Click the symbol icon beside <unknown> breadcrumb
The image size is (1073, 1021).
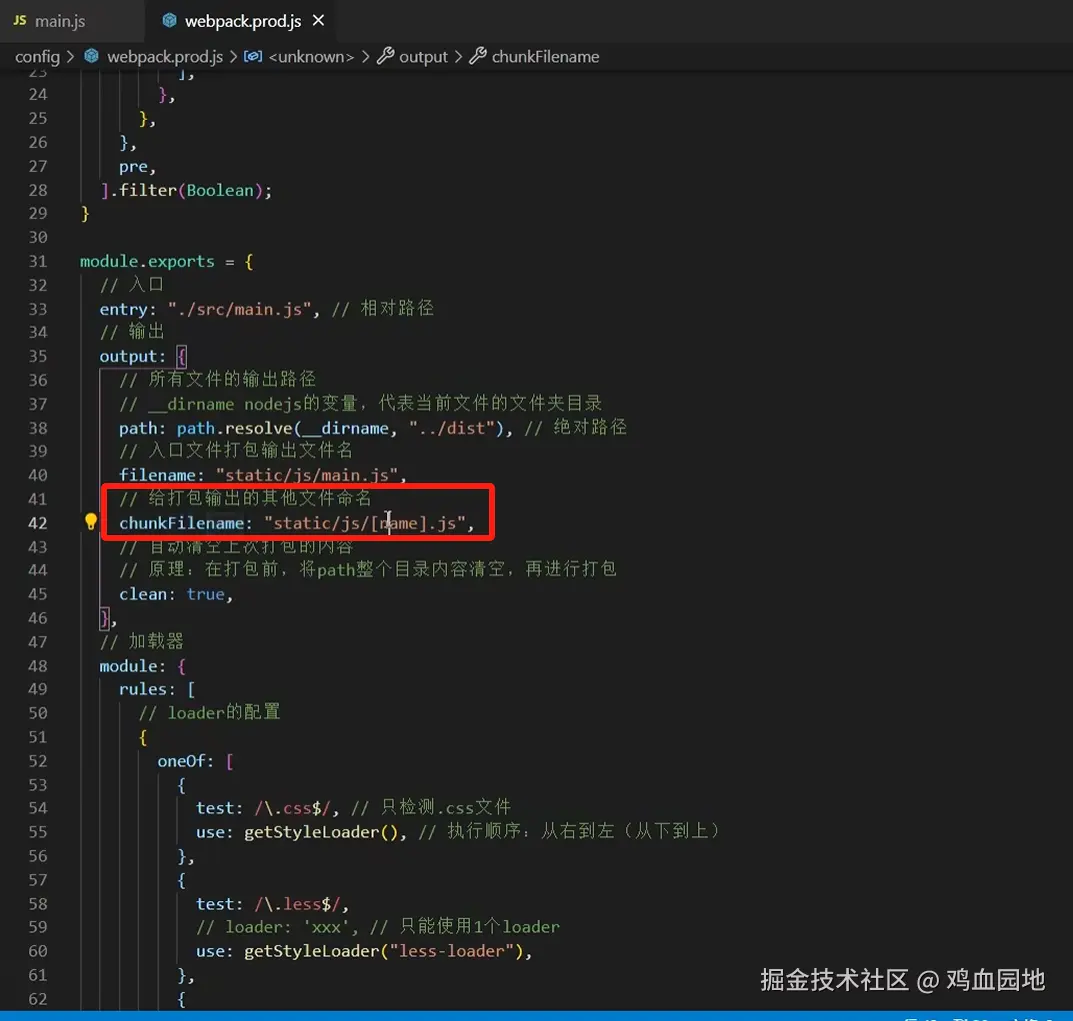(x=253, y=56)
